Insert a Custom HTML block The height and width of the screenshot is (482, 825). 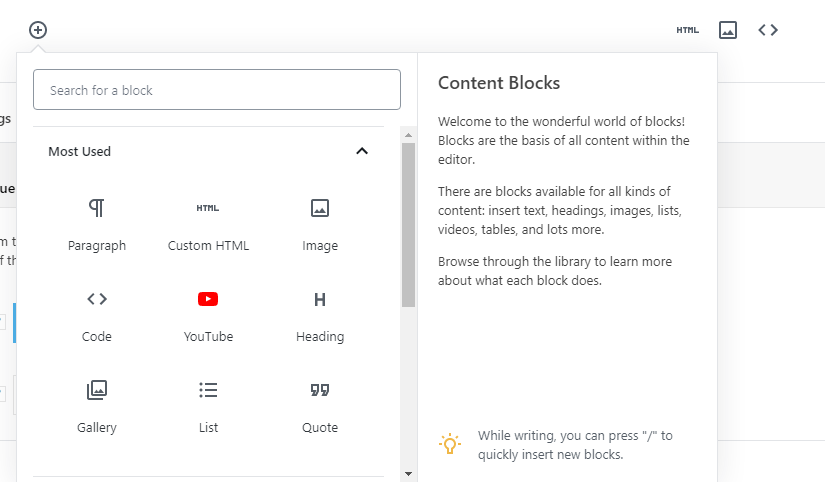point(208,224)
